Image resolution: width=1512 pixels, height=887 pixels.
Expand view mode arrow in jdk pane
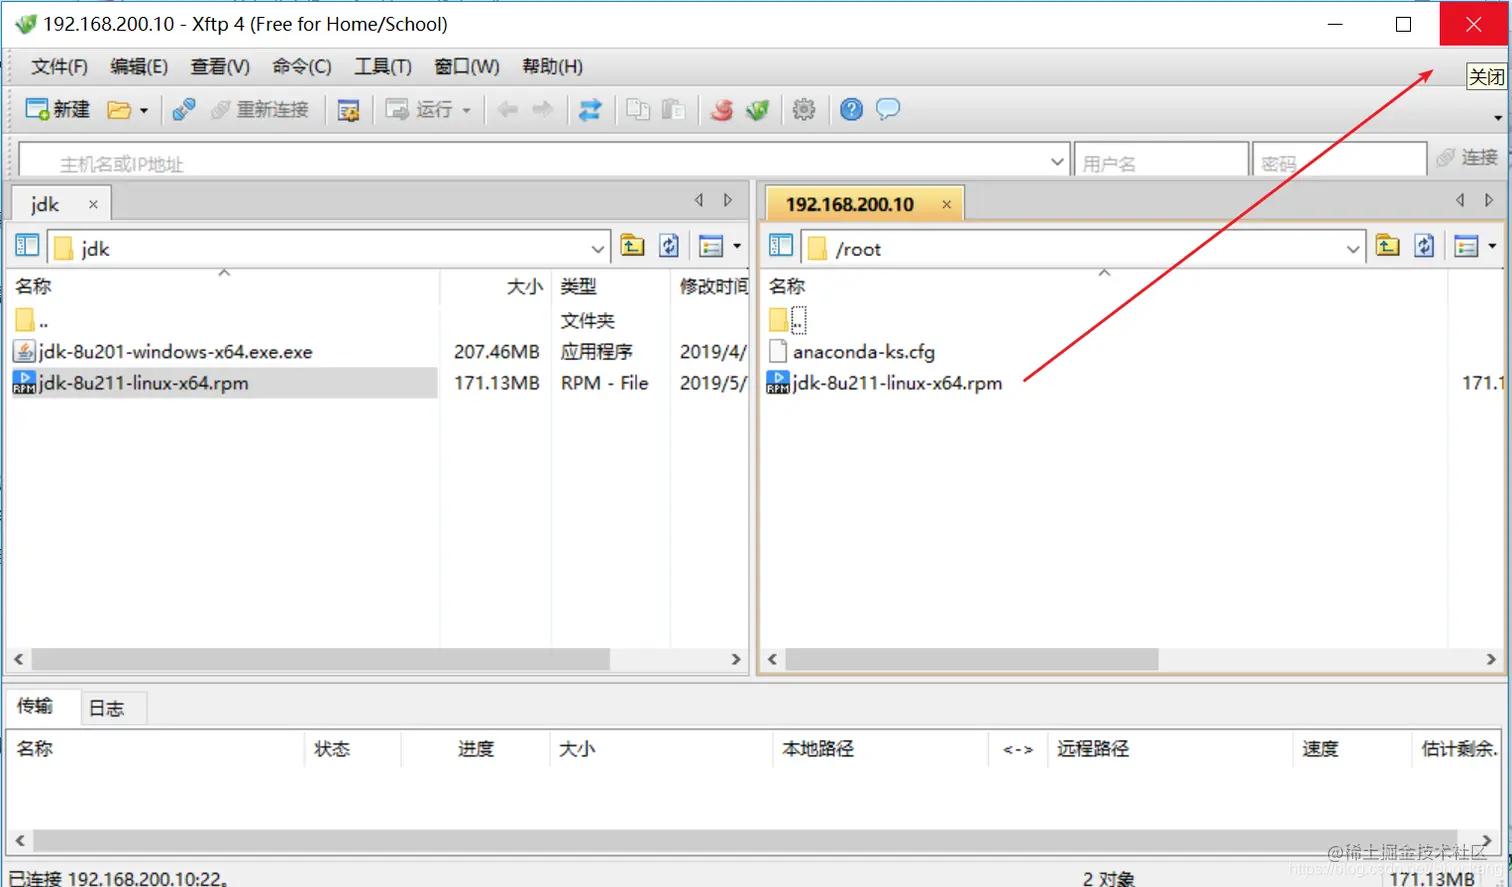(x=737, y=246)
